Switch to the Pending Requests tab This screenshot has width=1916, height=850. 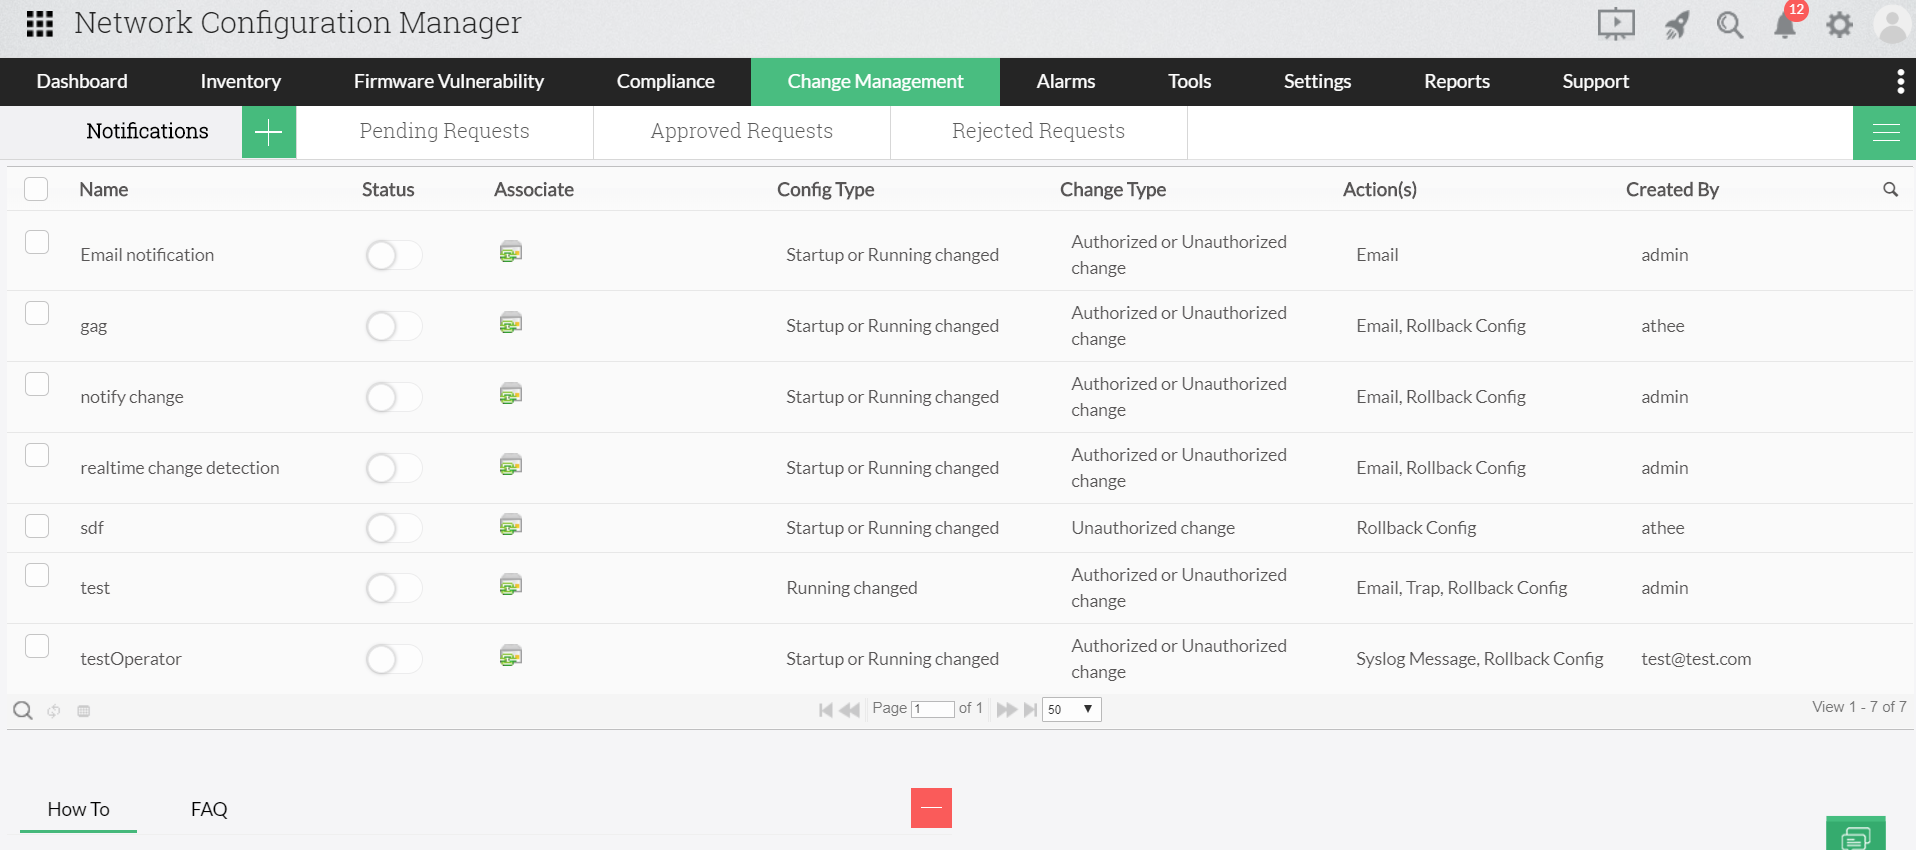(x=444, y=131)
